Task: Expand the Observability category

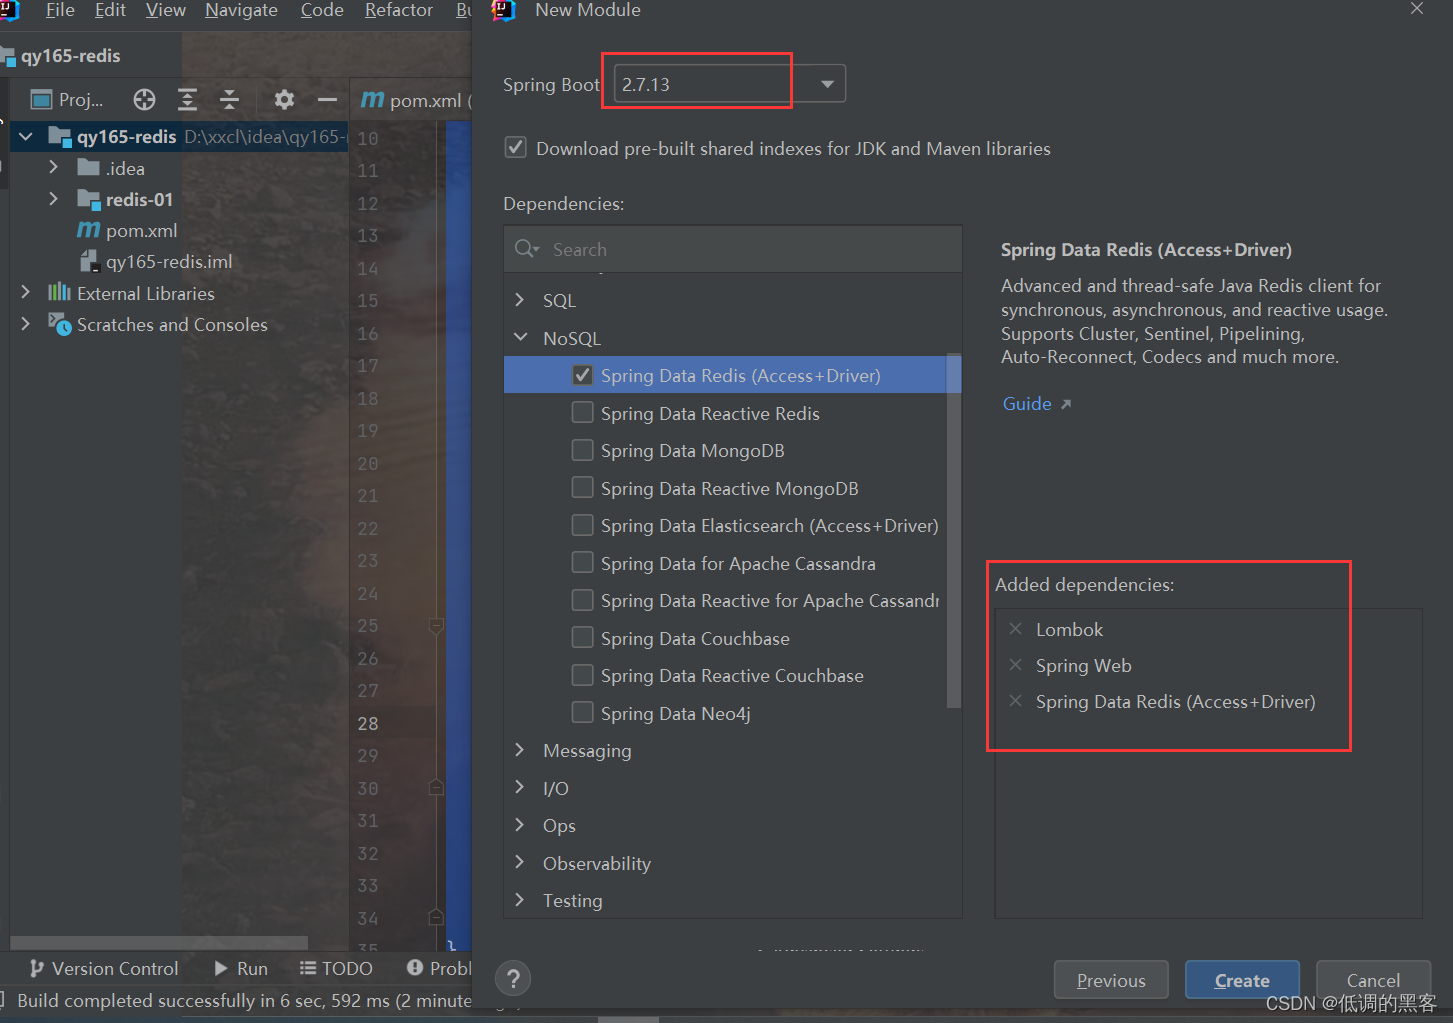Action: tap(519, 863)
